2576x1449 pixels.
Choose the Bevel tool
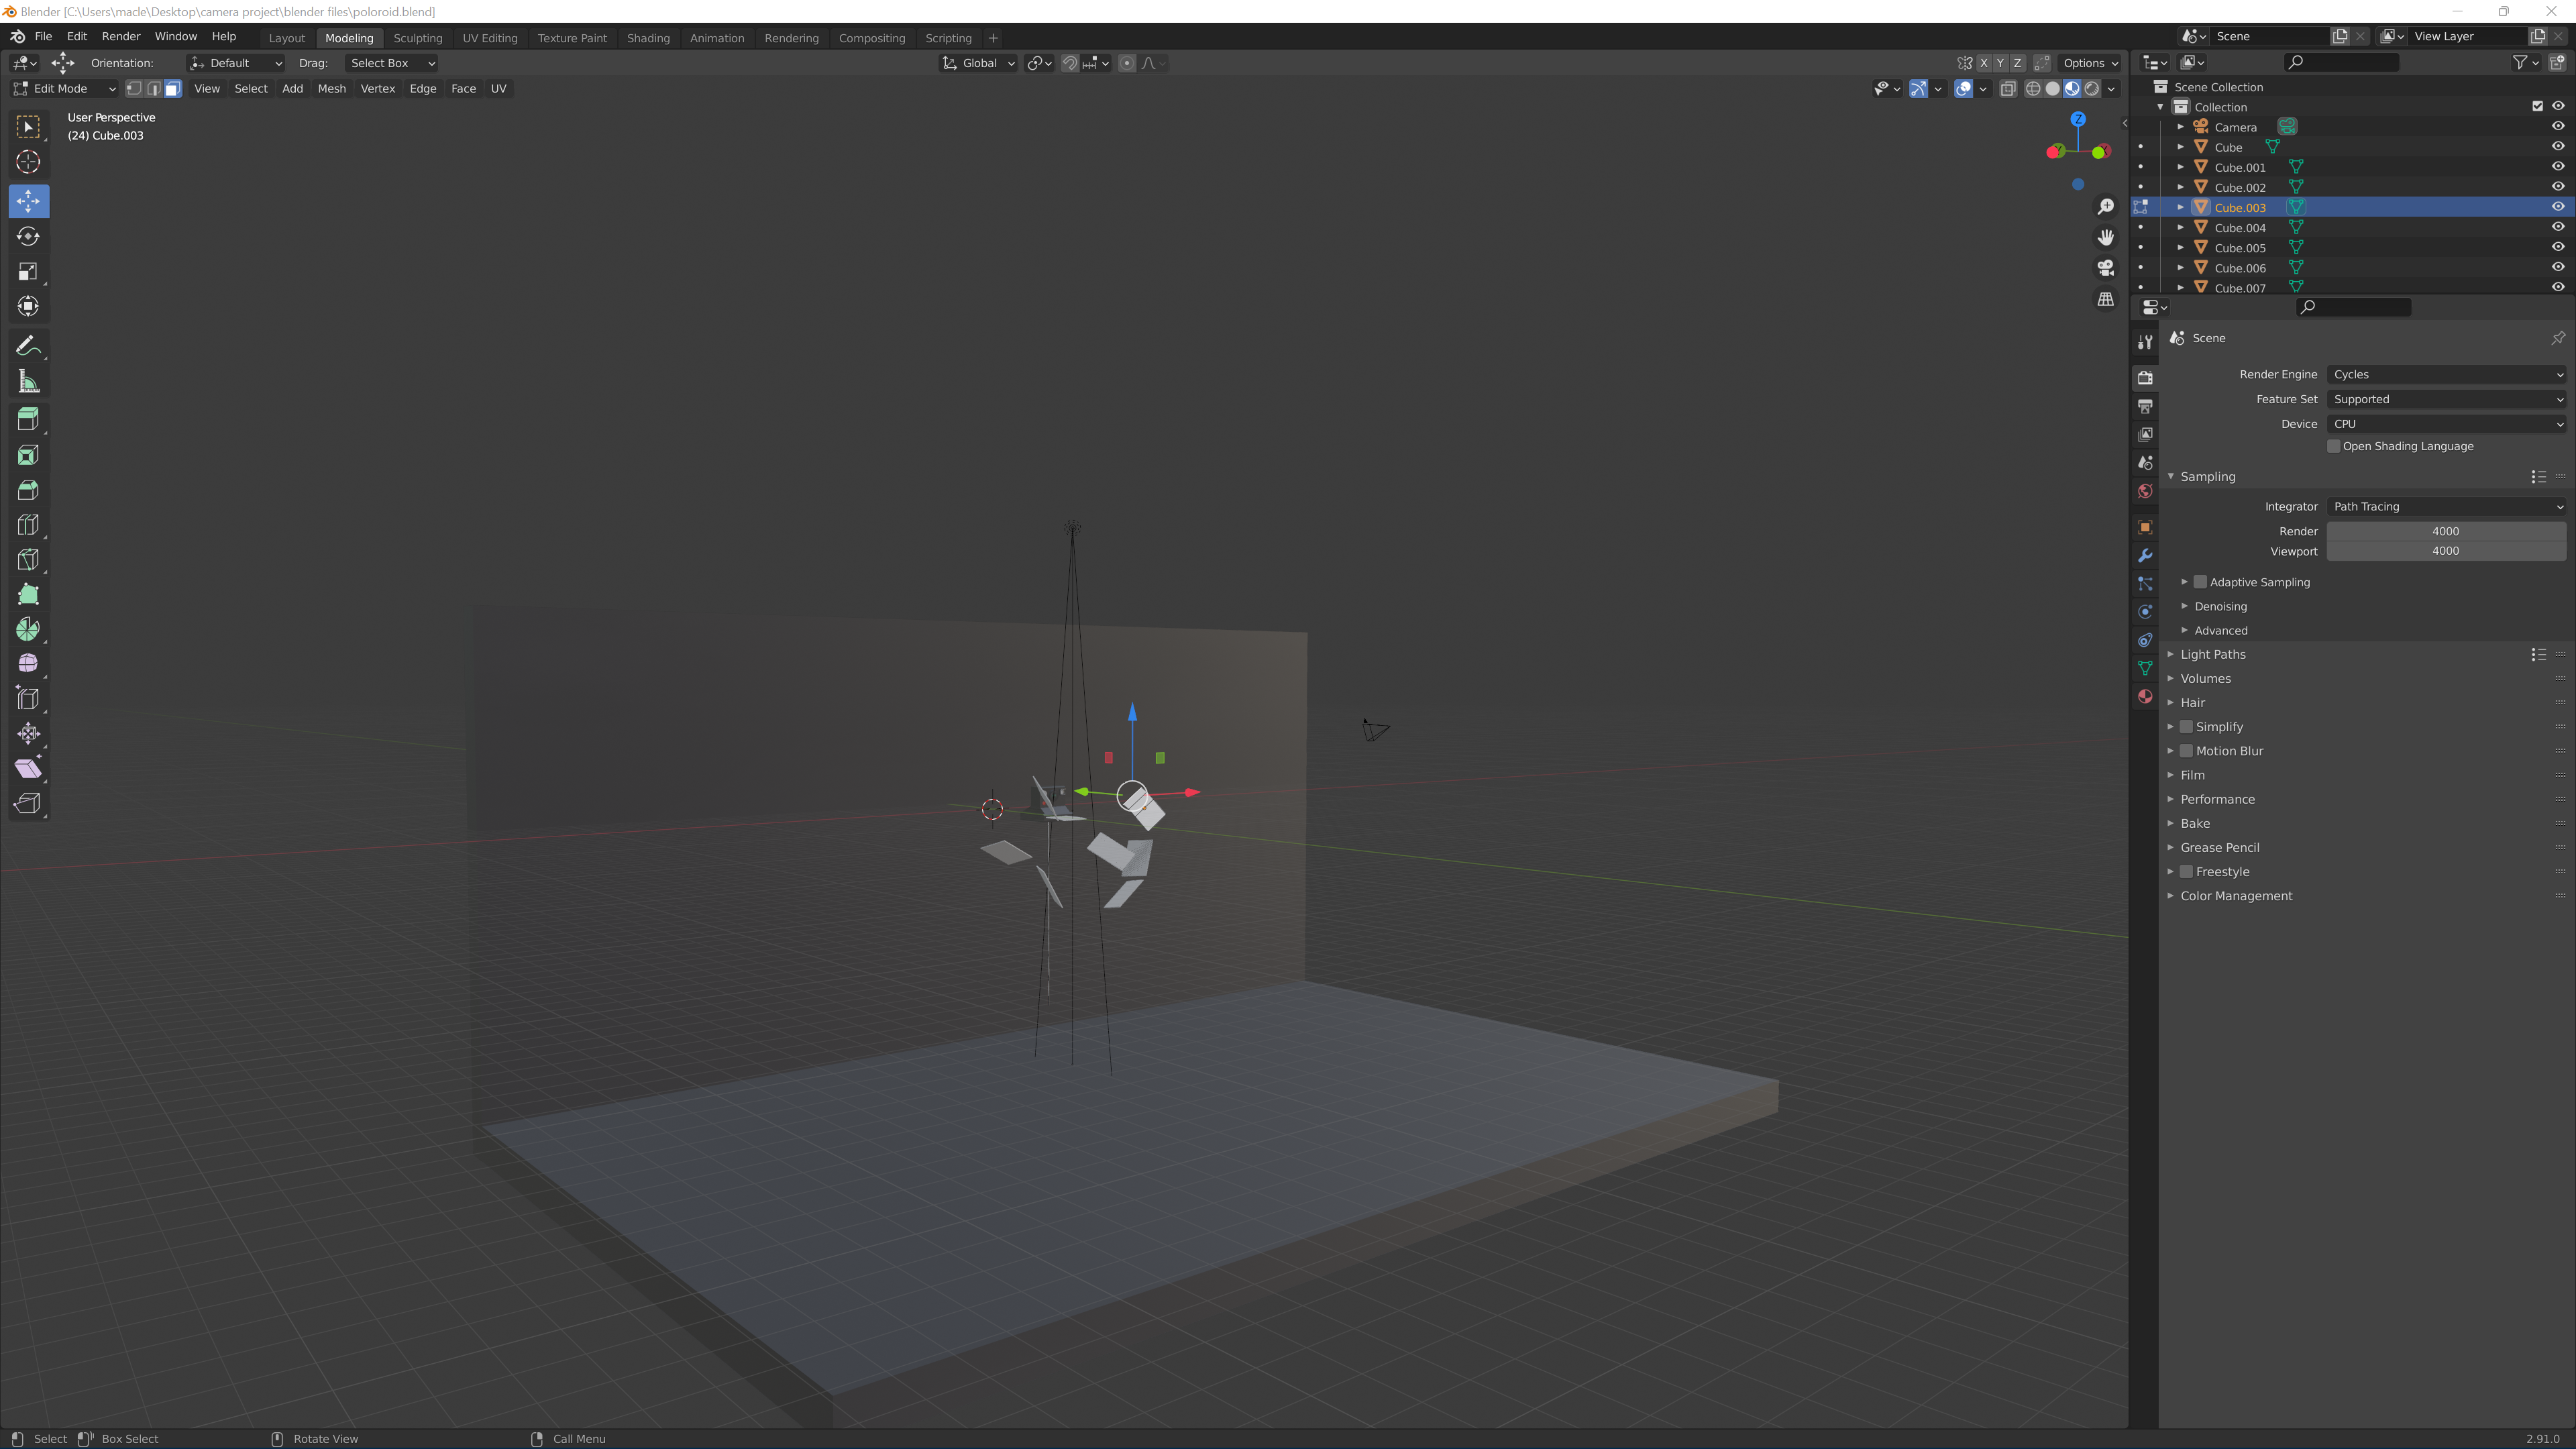click(x=28, y=490)
